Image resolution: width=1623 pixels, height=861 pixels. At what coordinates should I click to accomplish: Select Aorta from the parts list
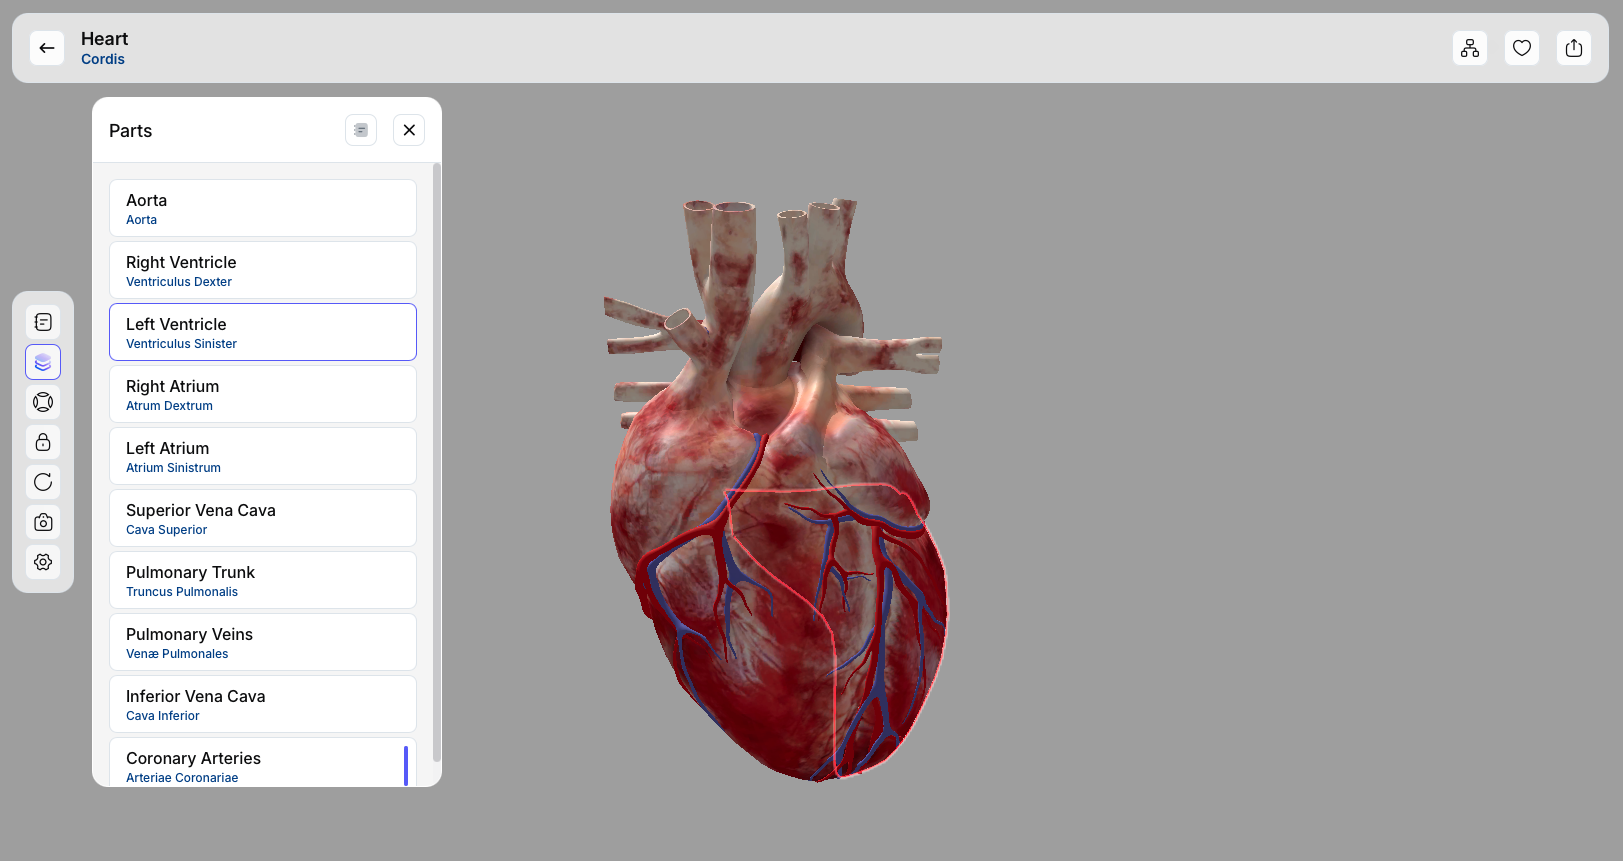263,208
